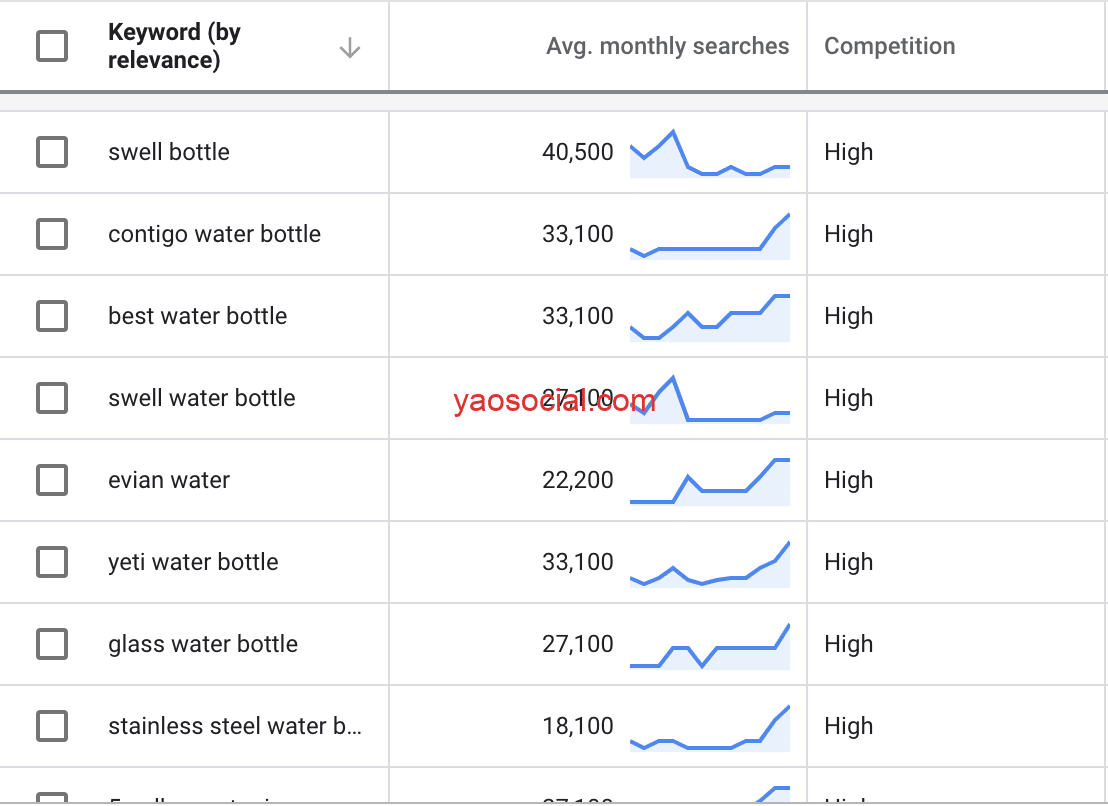Tick the best water bottle checkbox
The height and width of the screenshot is (806, 1108).
click(x=52, y=316)
